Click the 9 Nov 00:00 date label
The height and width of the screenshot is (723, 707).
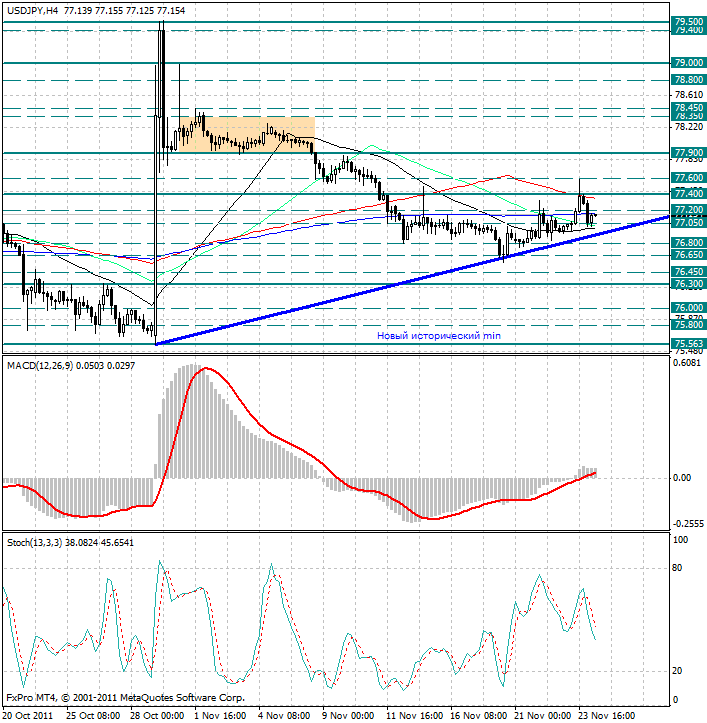346,715
